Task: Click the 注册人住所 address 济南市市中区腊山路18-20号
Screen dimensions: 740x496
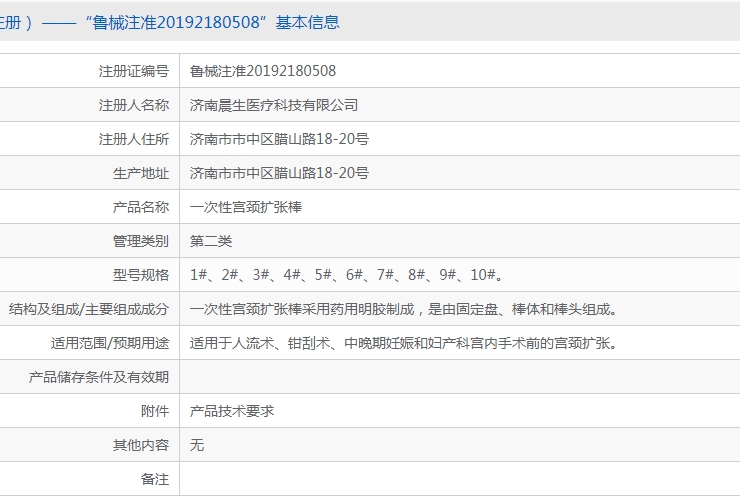Action: coord(279,139)
